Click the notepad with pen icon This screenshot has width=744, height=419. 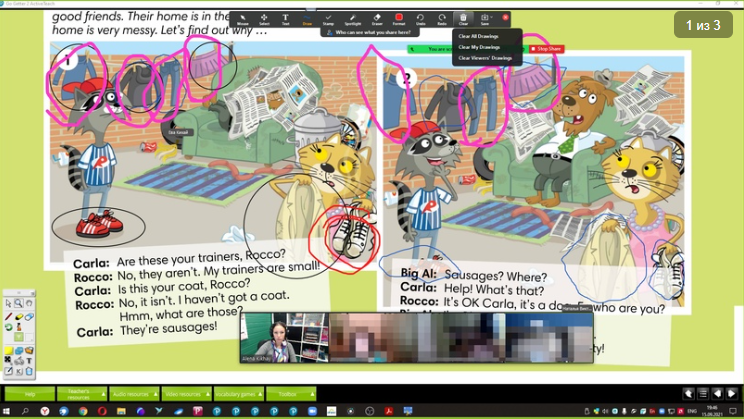coord(9,371)
